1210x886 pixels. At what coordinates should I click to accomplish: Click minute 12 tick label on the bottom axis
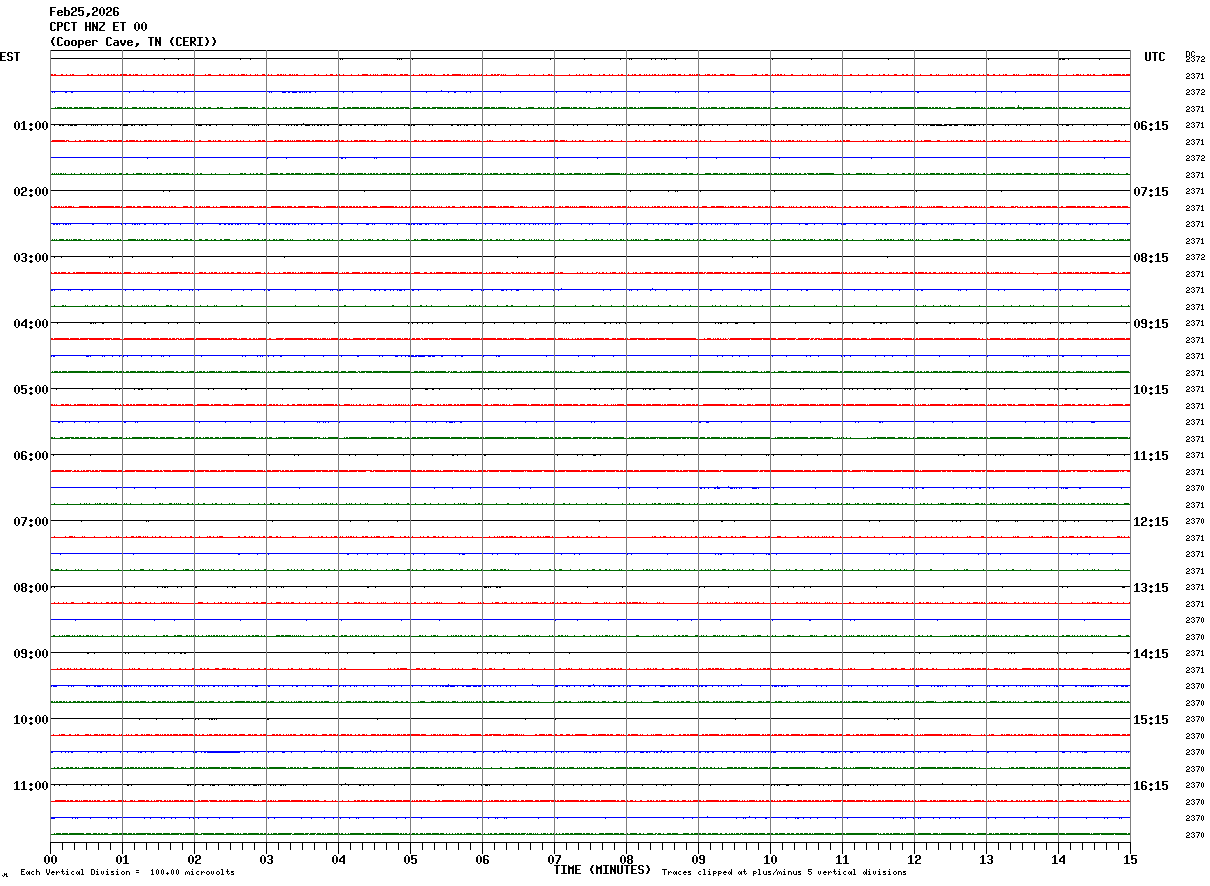[x=914, y=859]
